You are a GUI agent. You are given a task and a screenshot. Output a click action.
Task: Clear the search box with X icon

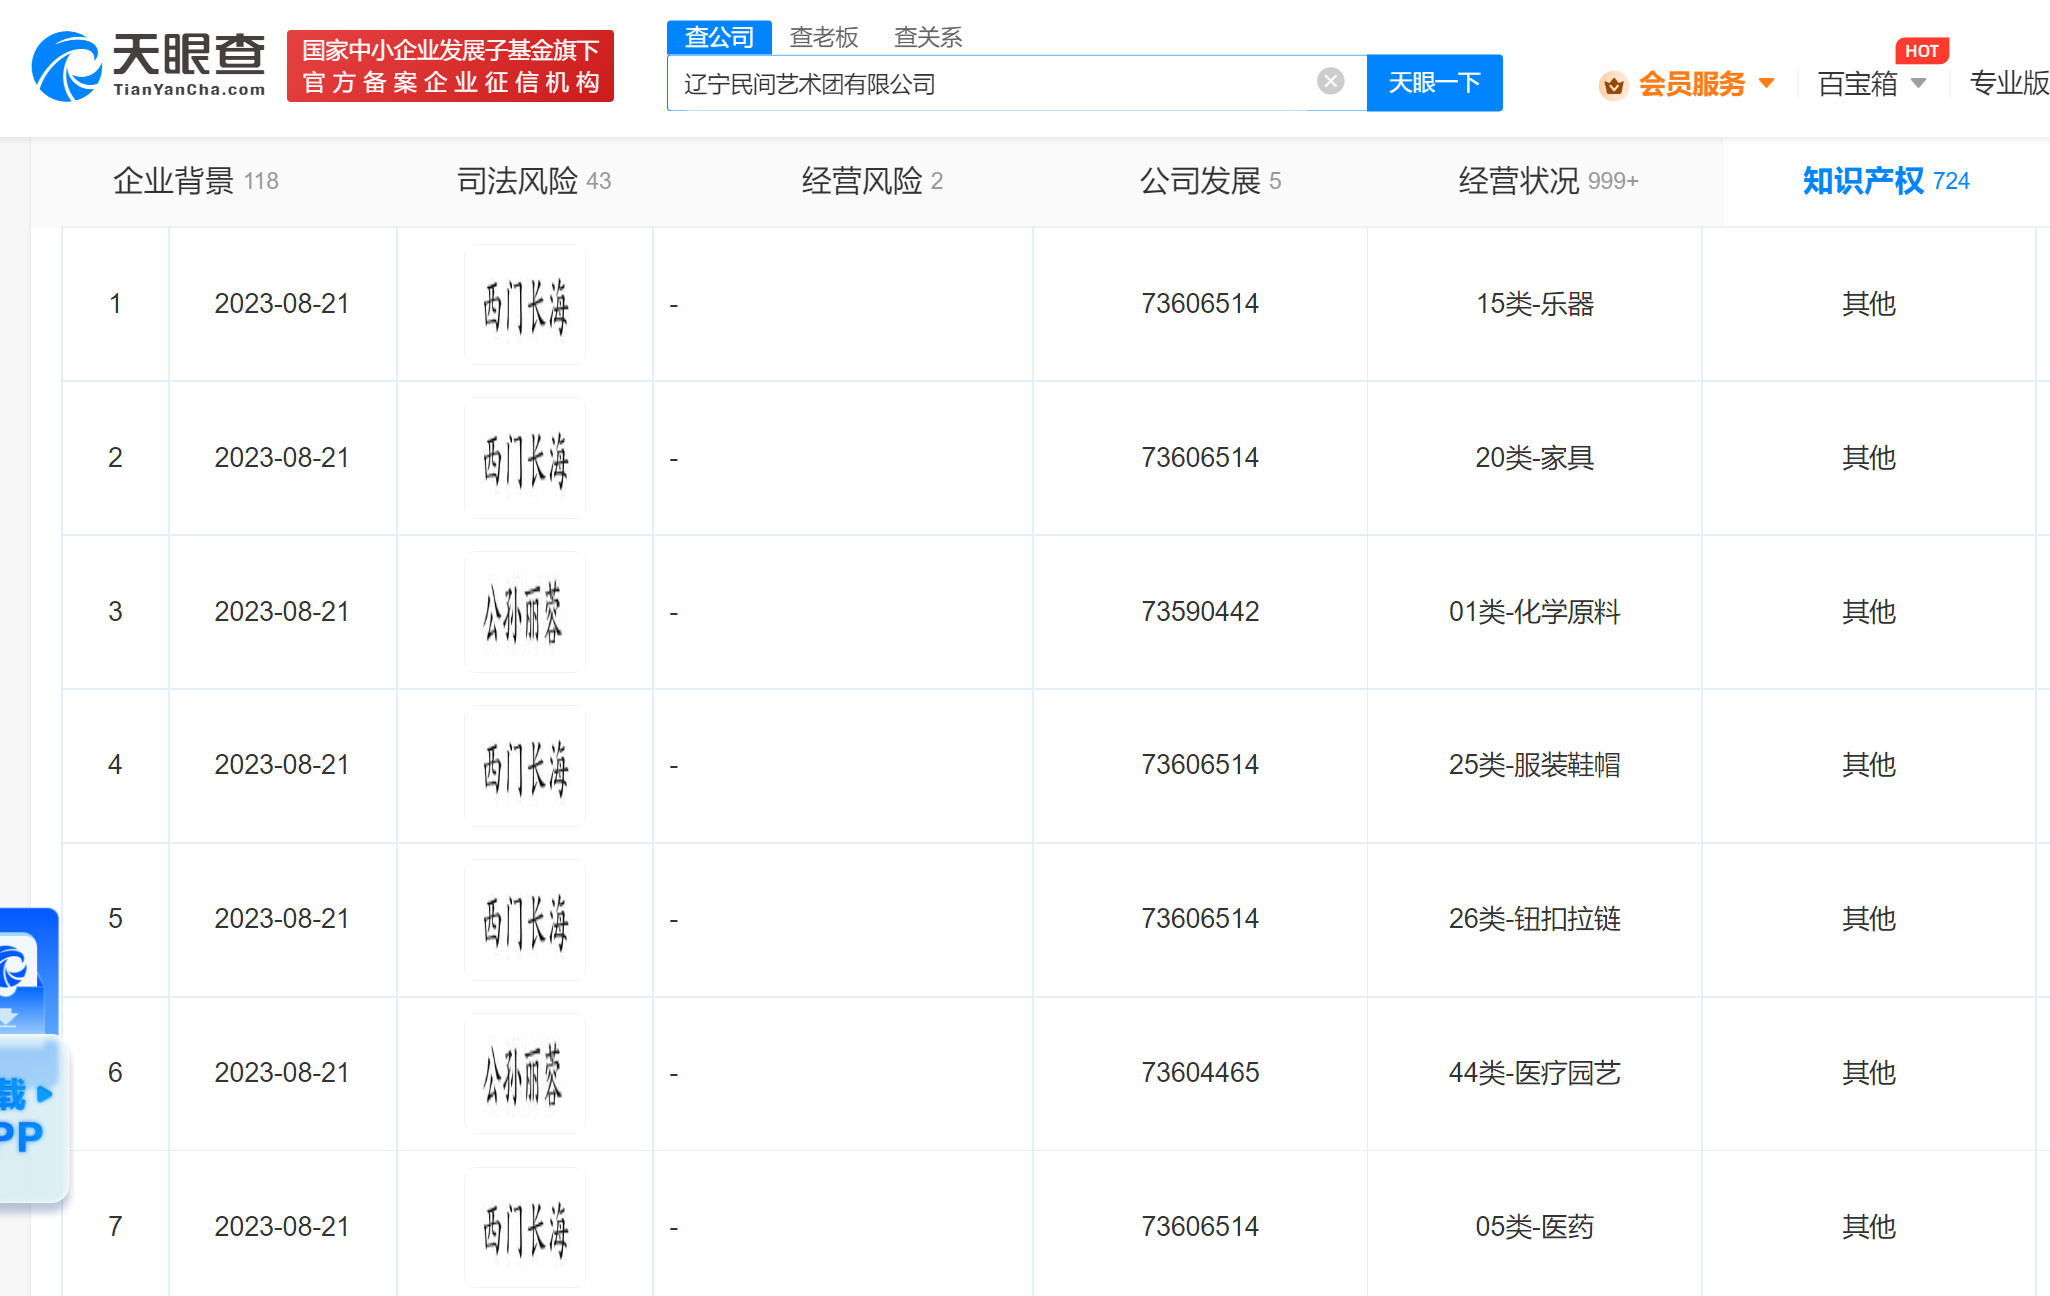[1330, 81]
